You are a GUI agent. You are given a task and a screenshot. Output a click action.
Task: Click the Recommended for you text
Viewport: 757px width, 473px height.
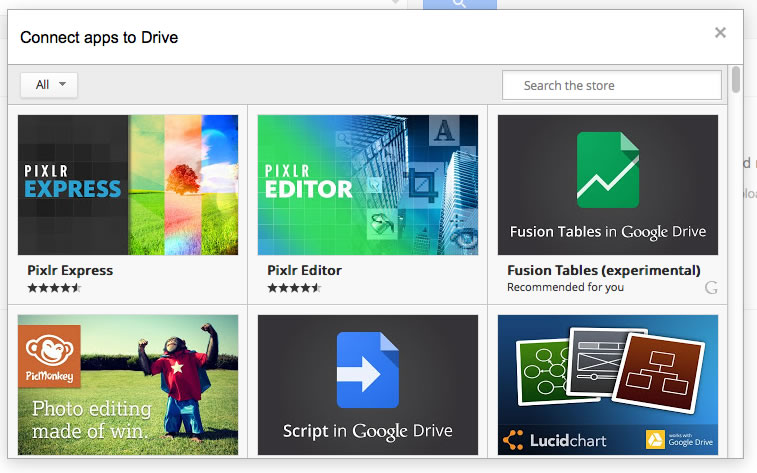point(565,287)
